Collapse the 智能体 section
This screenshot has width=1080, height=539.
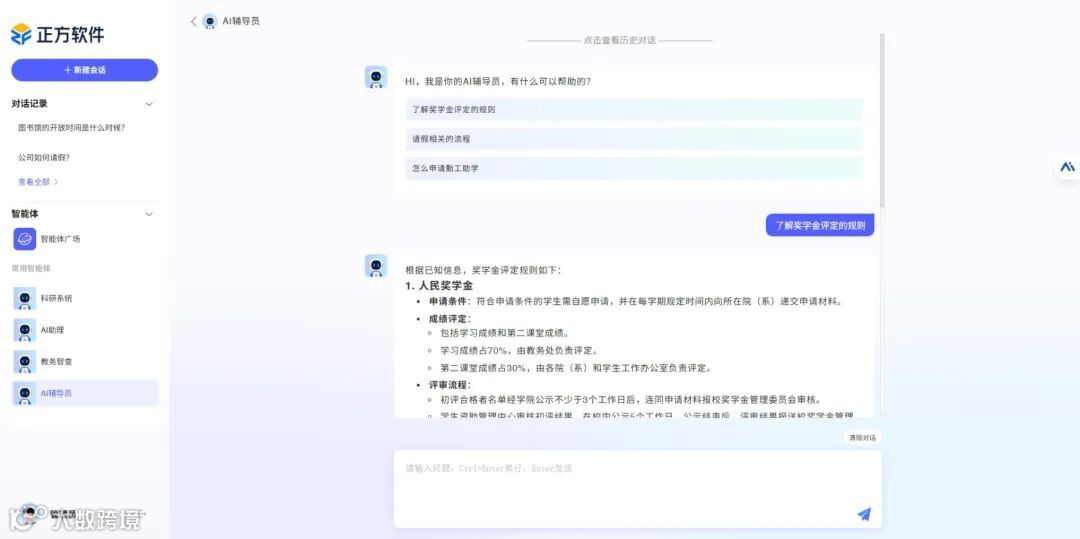[x=149, y=214]
